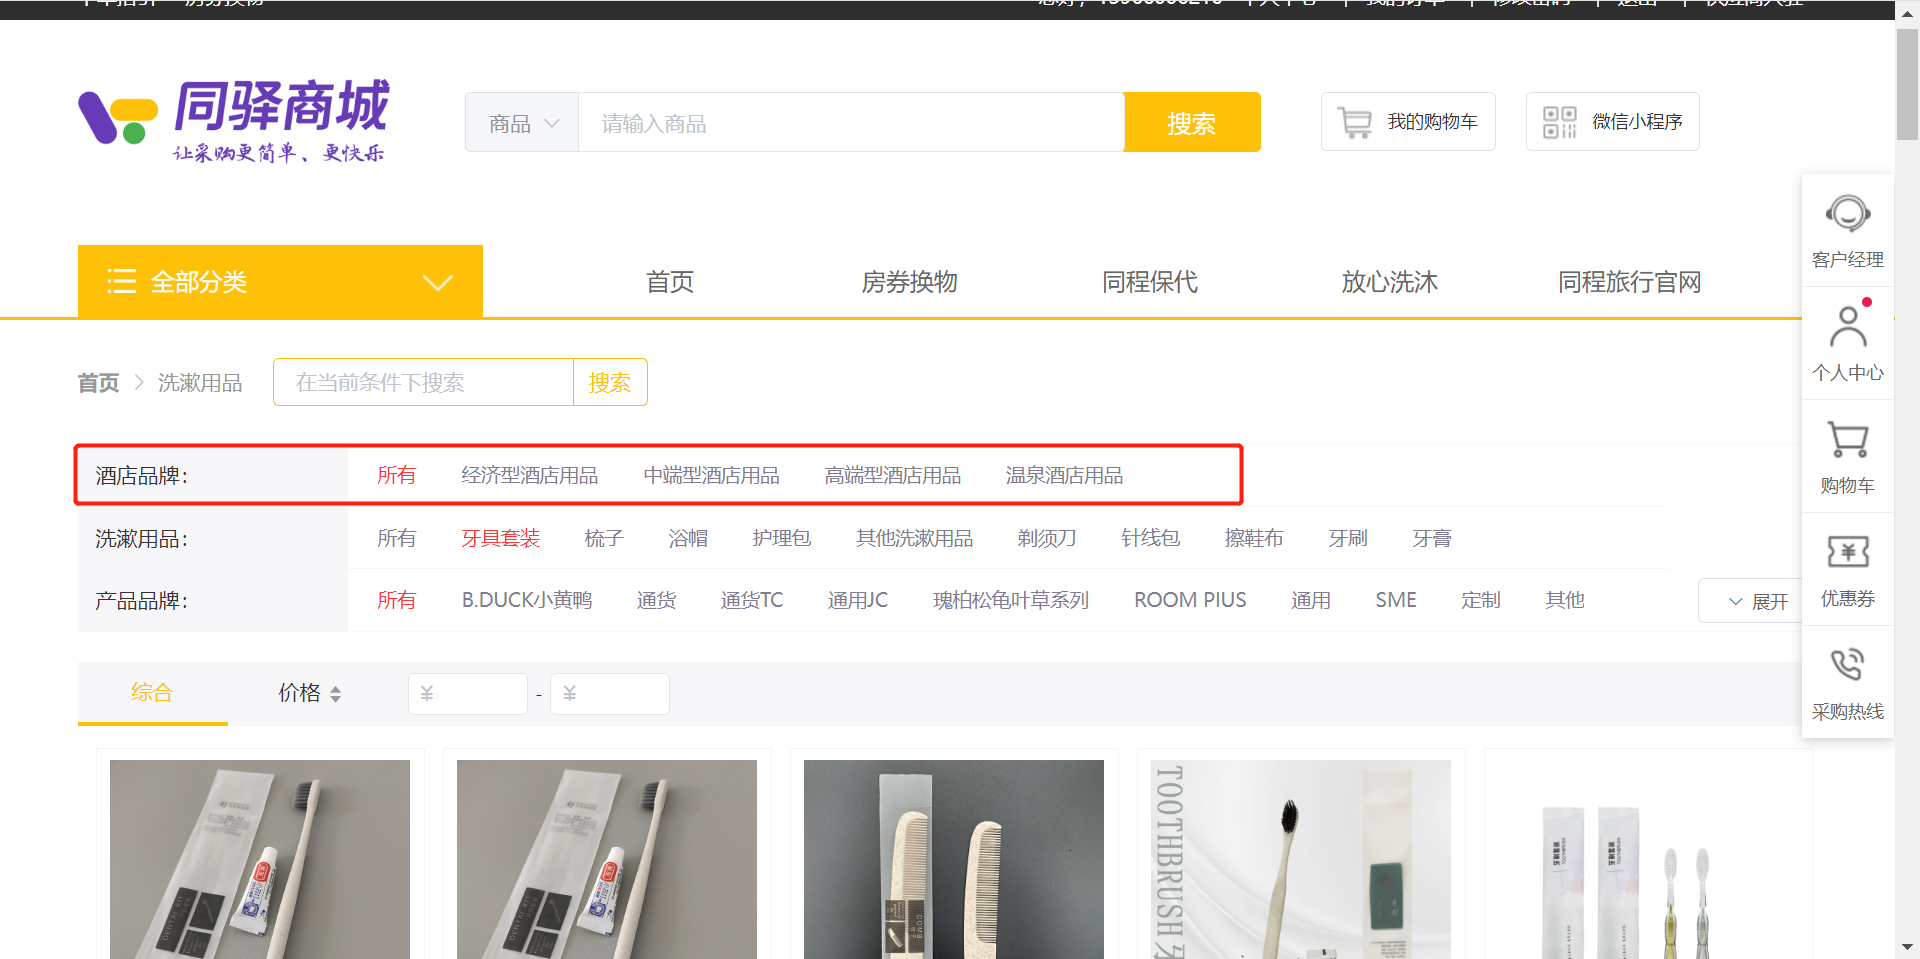Image resolution: width=1920 pixels, height=959 pixels.
Task: Open first toothbrush kit product thumbnail
Action: click(260, 859)
